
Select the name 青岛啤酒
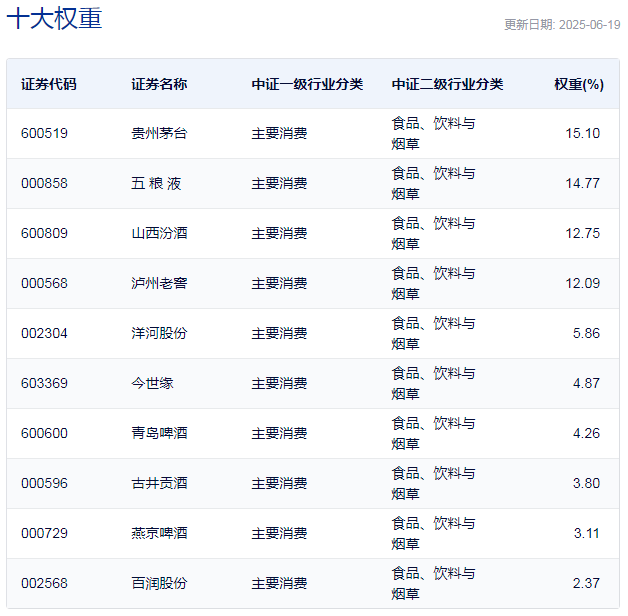159,433
